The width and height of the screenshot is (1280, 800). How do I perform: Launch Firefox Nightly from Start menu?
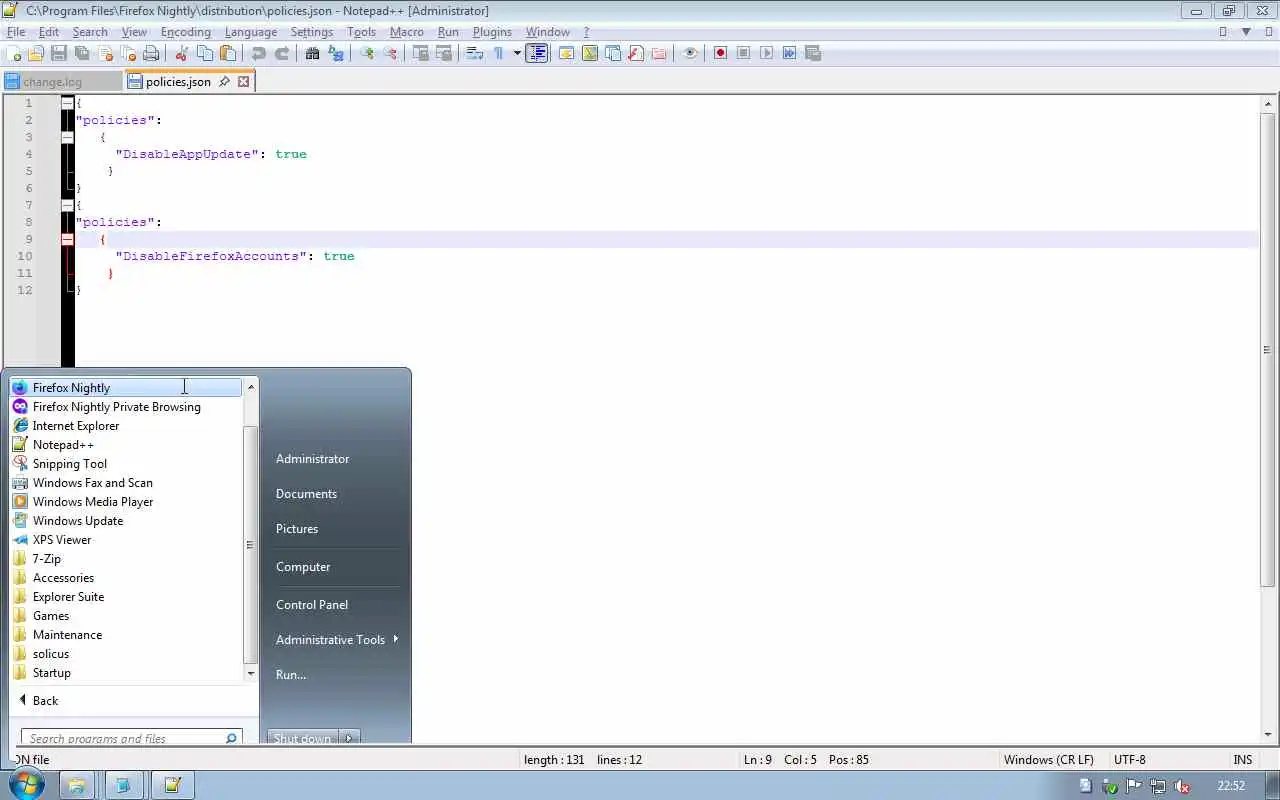(127, 388)
